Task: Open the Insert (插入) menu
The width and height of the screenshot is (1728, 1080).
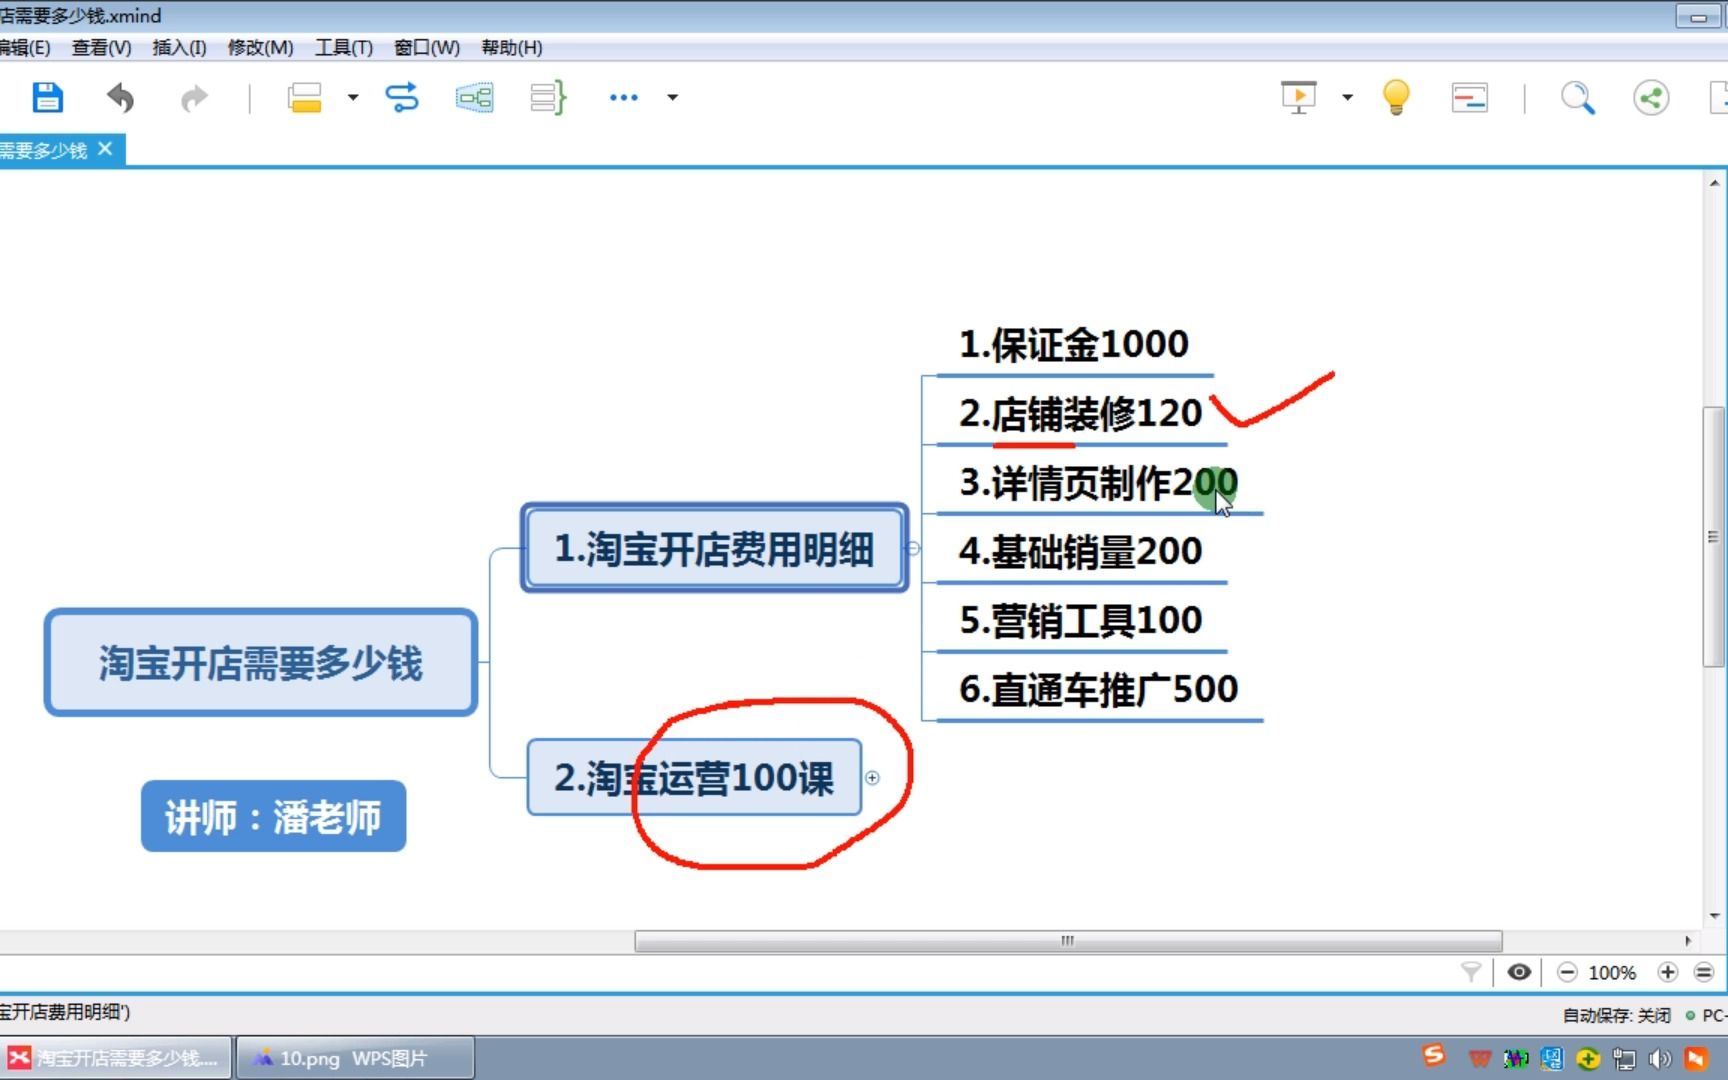Action: click(x=180, y=47)
